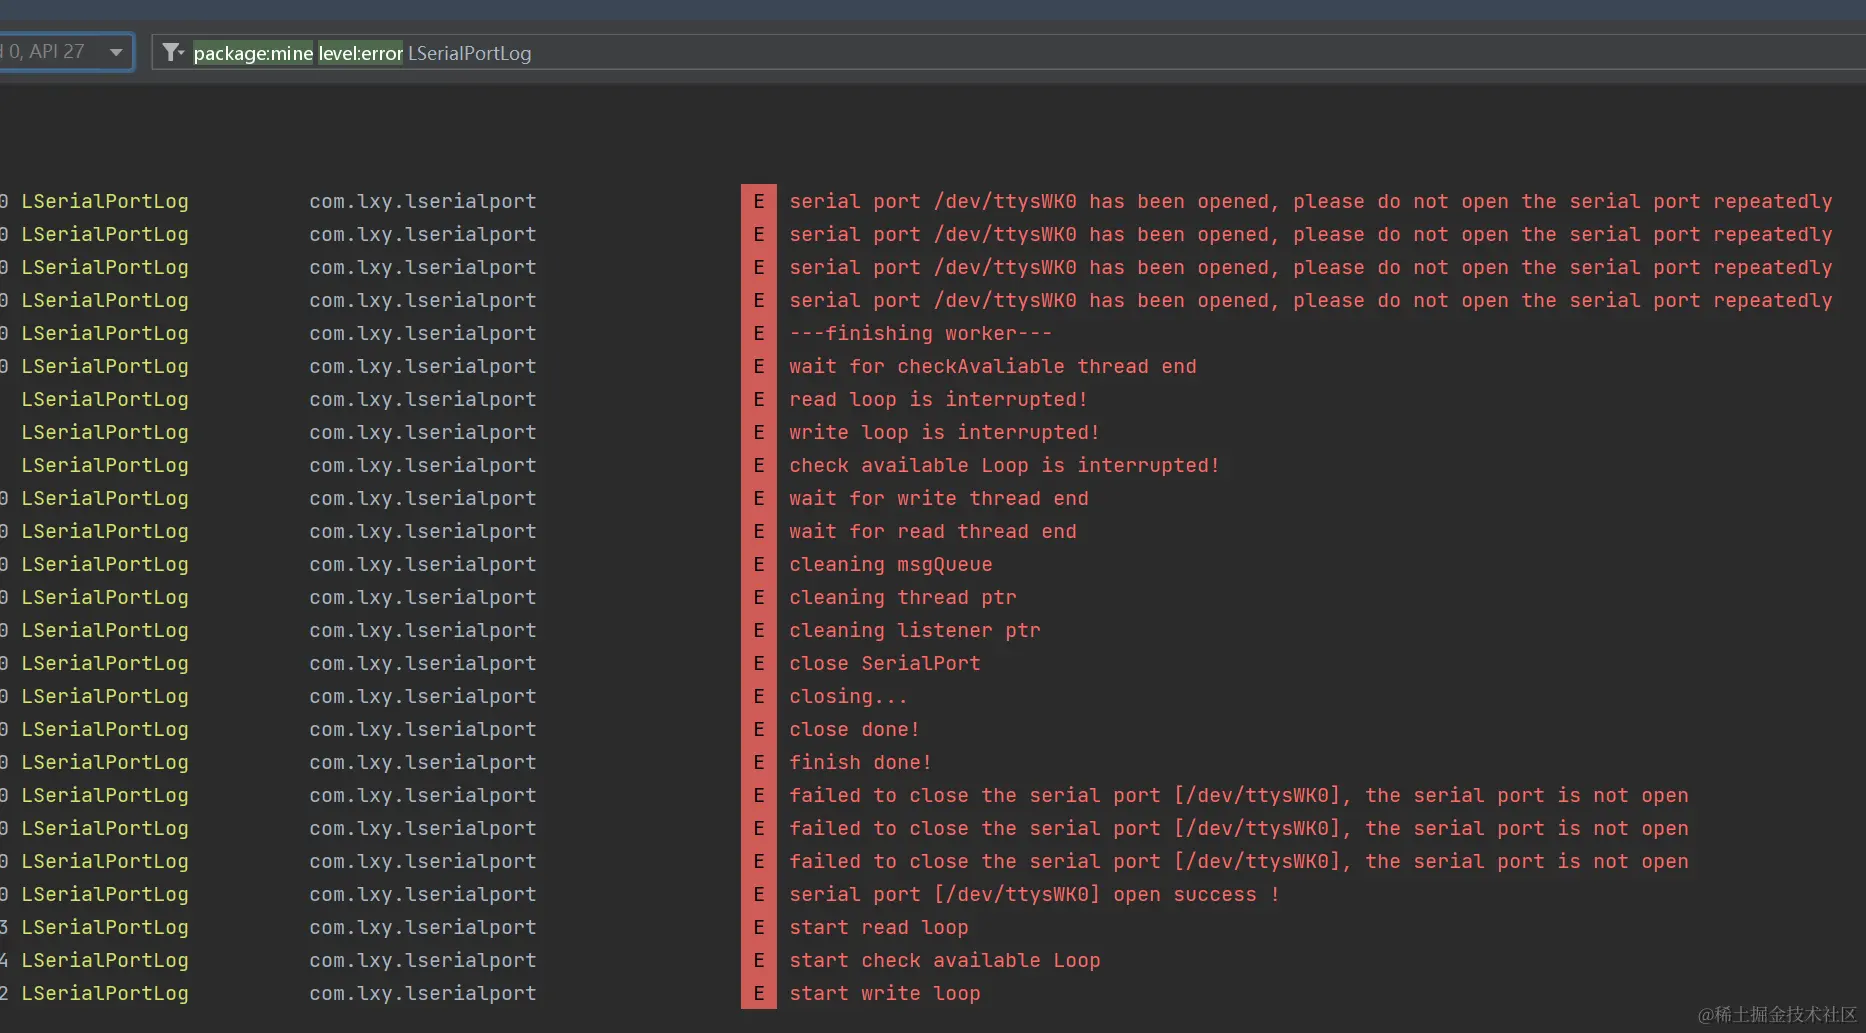Click the E level badge on 'finish done!' row
The height and width of the screenshot is (1033, 1866).
[x=759, y=762]
